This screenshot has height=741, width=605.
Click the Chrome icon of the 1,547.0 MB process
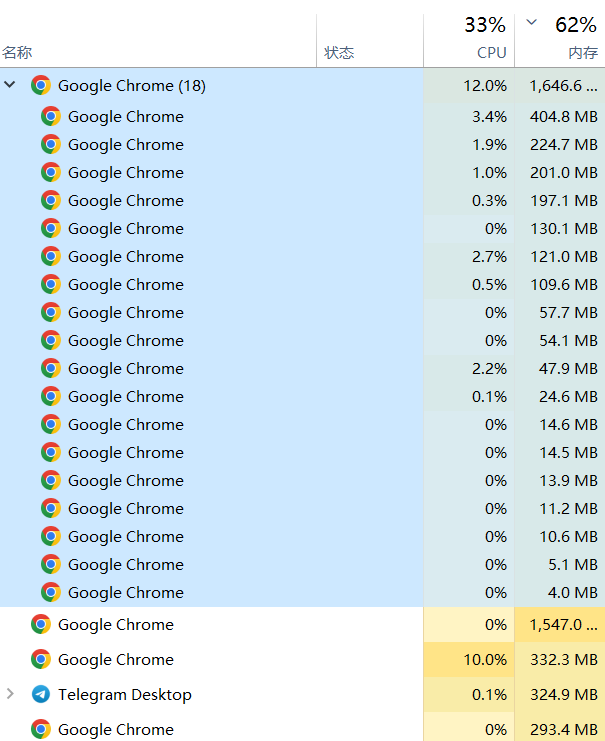41,624
